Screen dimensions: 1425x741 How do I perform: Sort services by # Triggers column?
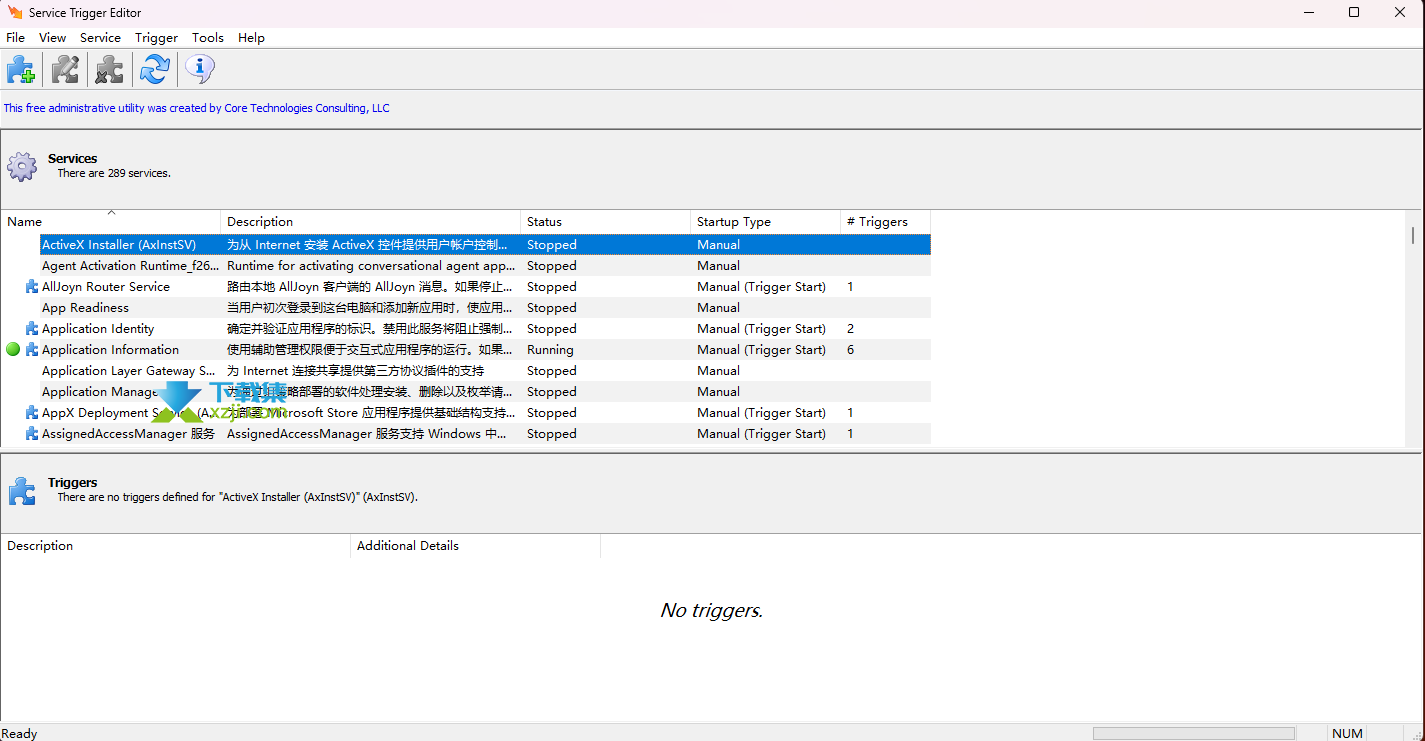(x=885, y=222)
